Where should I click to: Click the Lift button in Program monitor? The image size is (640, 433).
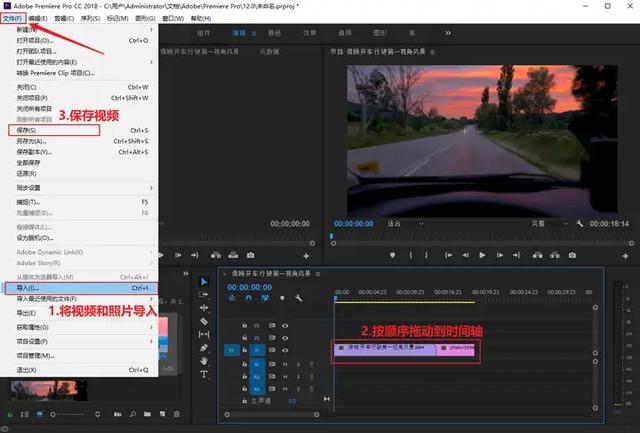coord(538,255)
